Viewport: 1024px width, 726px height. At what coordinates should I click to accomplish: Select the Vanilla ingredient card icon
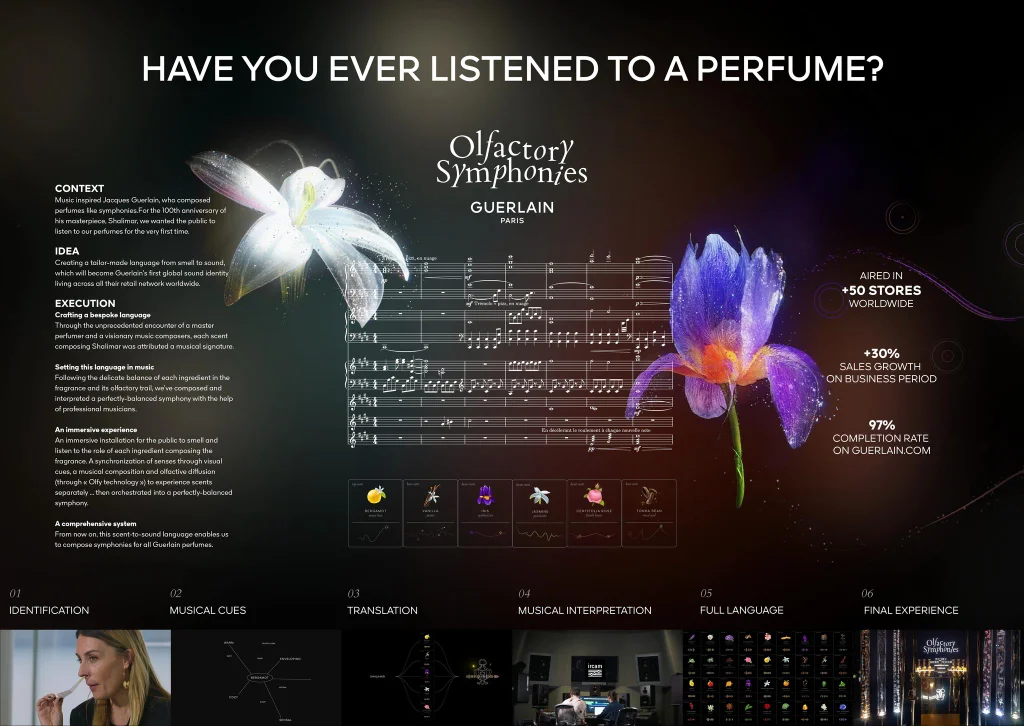[x=431, y=495]
